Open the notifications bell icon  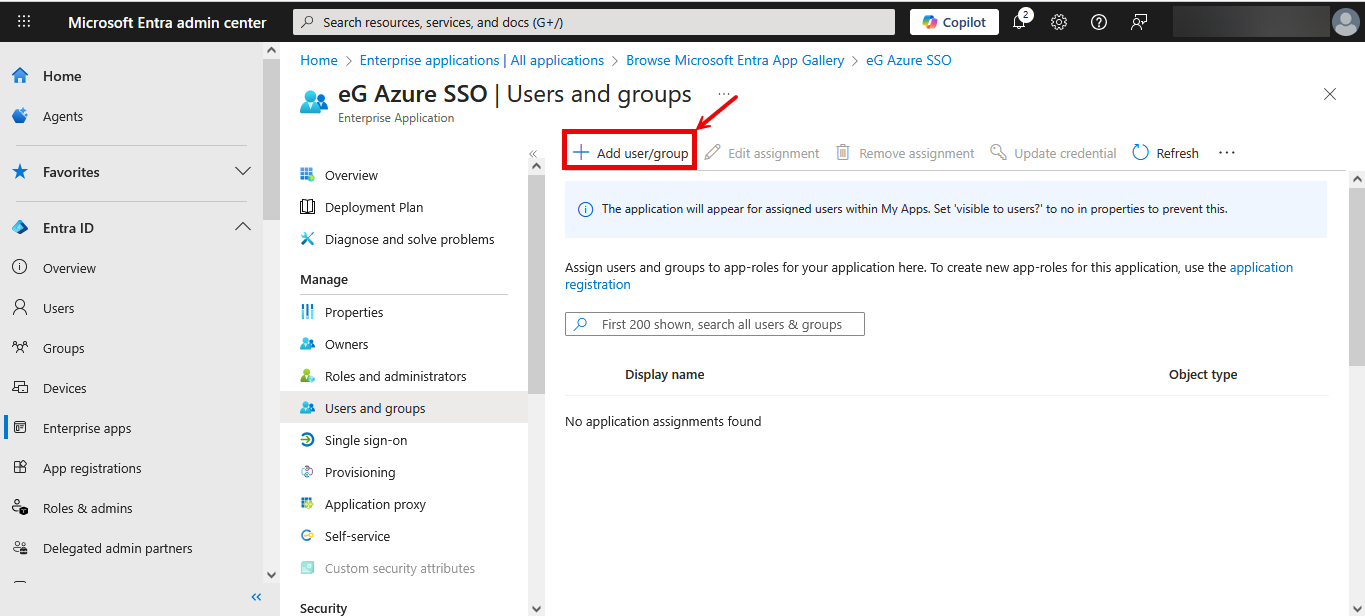(1019, 22)
